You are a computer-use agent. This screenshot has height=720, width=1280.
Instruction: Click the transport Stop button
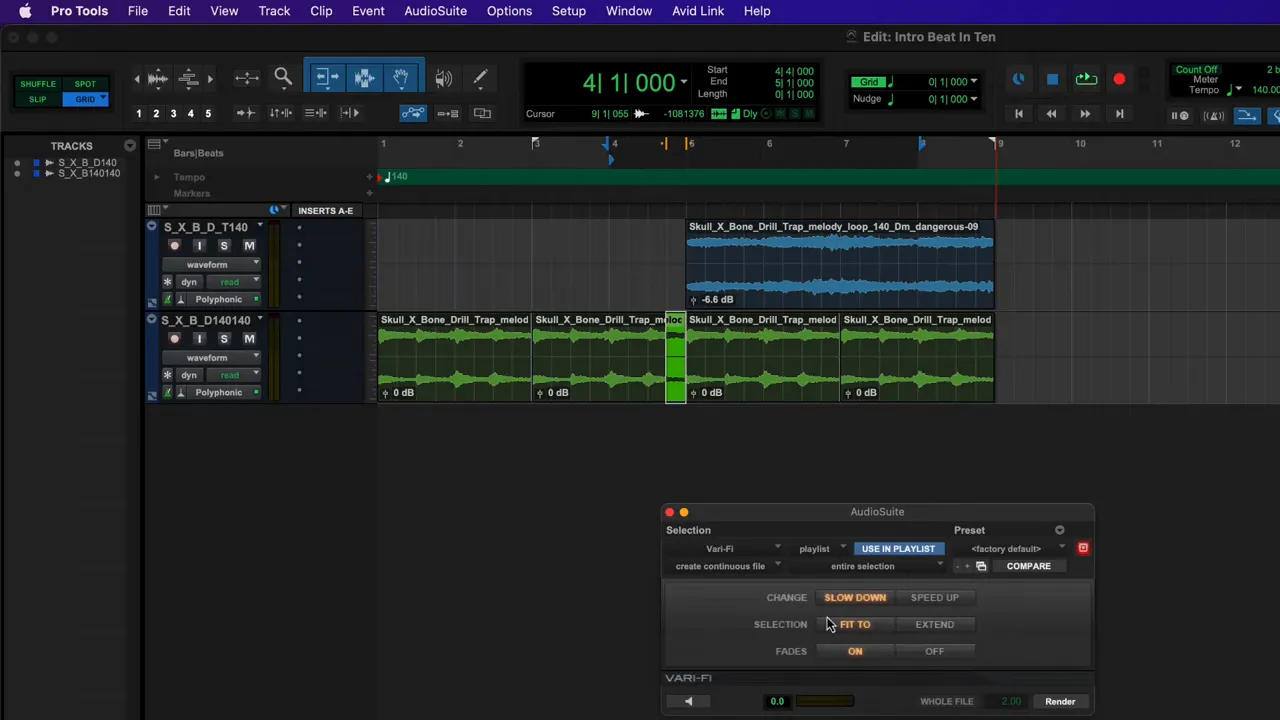pyautogui.click(x=1052, y=79)
